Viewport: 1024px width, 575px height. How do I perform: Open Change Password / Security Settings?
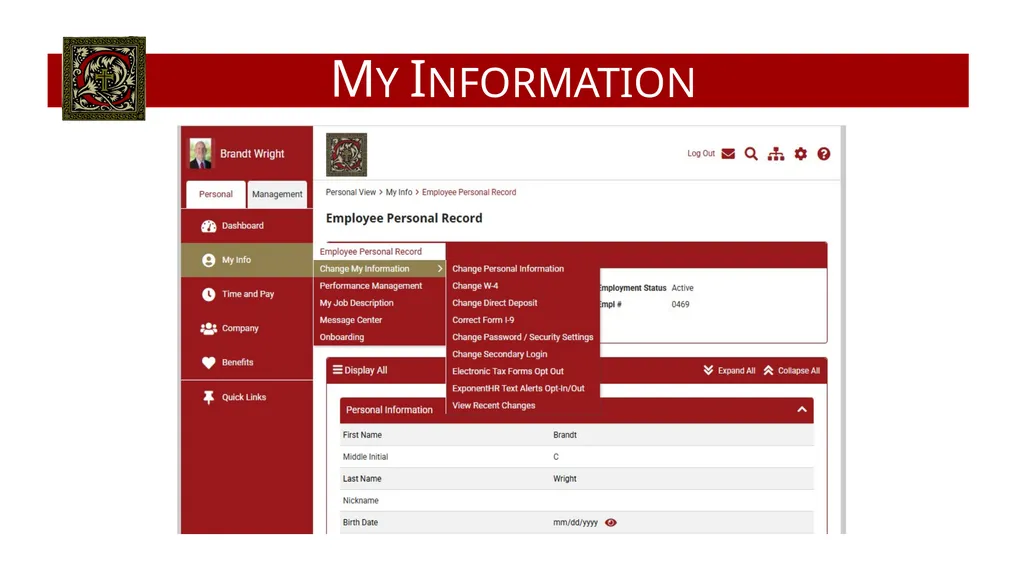pos(522,337)
